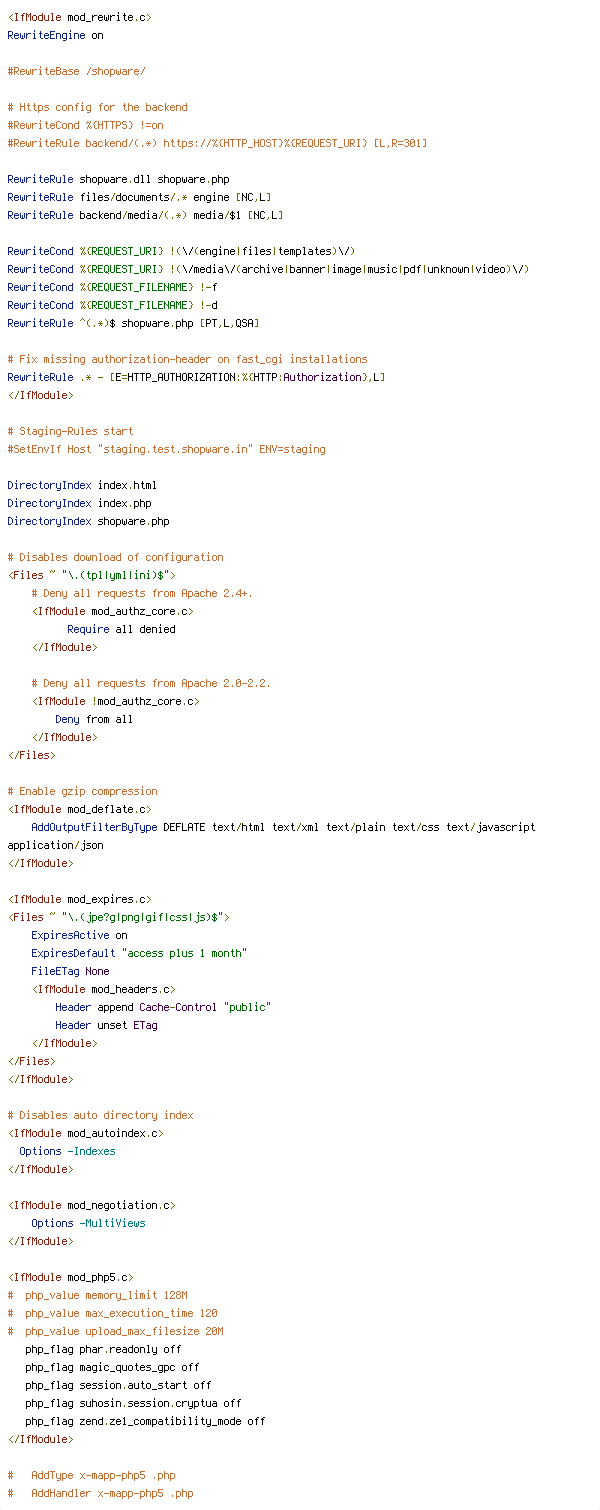
Task: Click the 'application/json' line
Action: coord(55,845)
